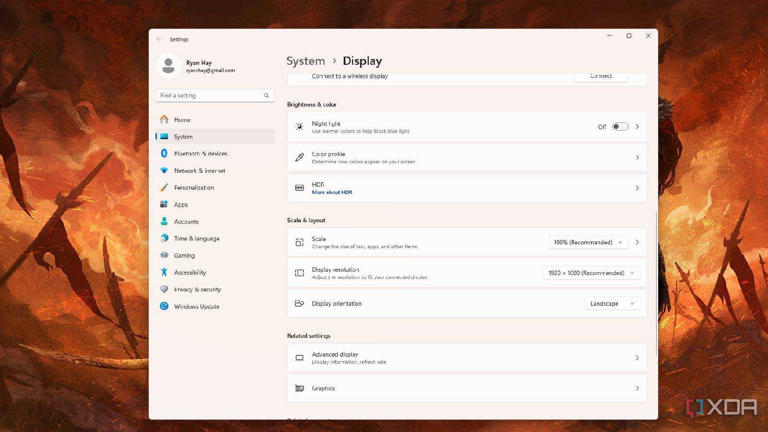Click the System breadcrumb link
The image size is (768, 432).
pyautogui.click(x=305, y=61)
